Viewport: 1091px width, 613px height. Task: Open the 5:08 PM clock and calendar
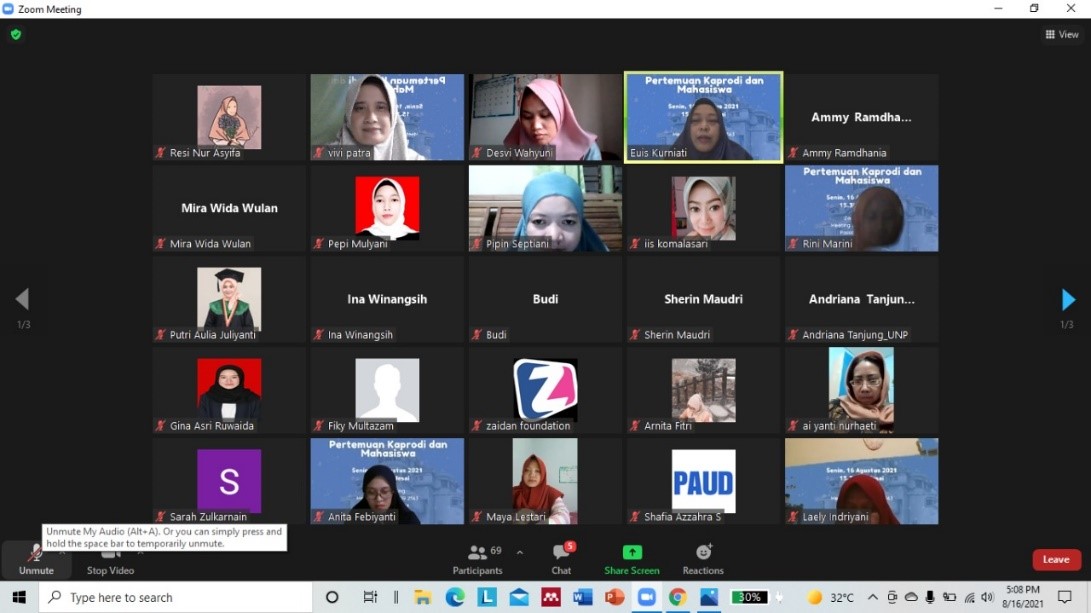tap(1023, 597)
